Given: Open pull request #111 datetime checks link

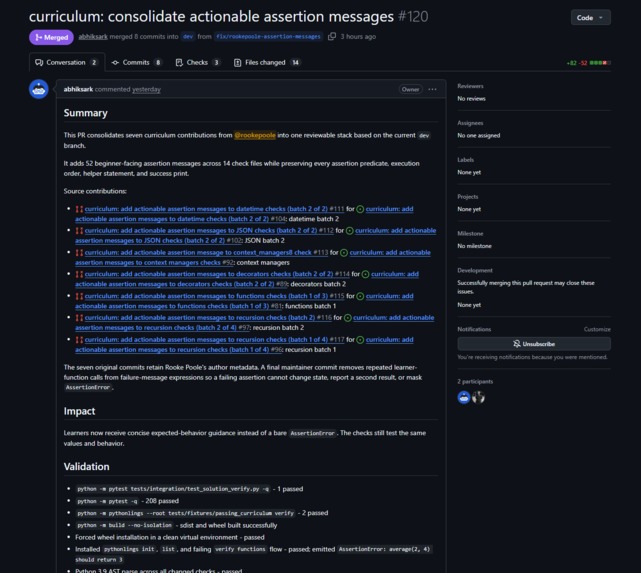Looking at the screenshot, I should 214,209.
